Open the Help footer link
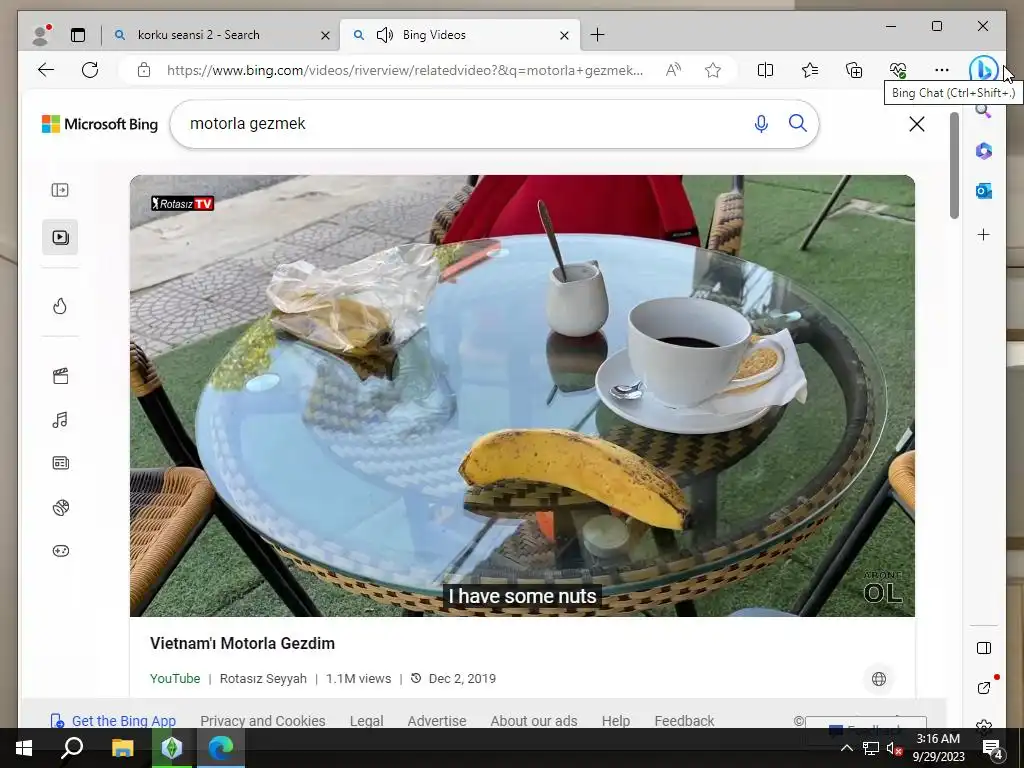This screenshot has width=1024, height=768. 616,721
